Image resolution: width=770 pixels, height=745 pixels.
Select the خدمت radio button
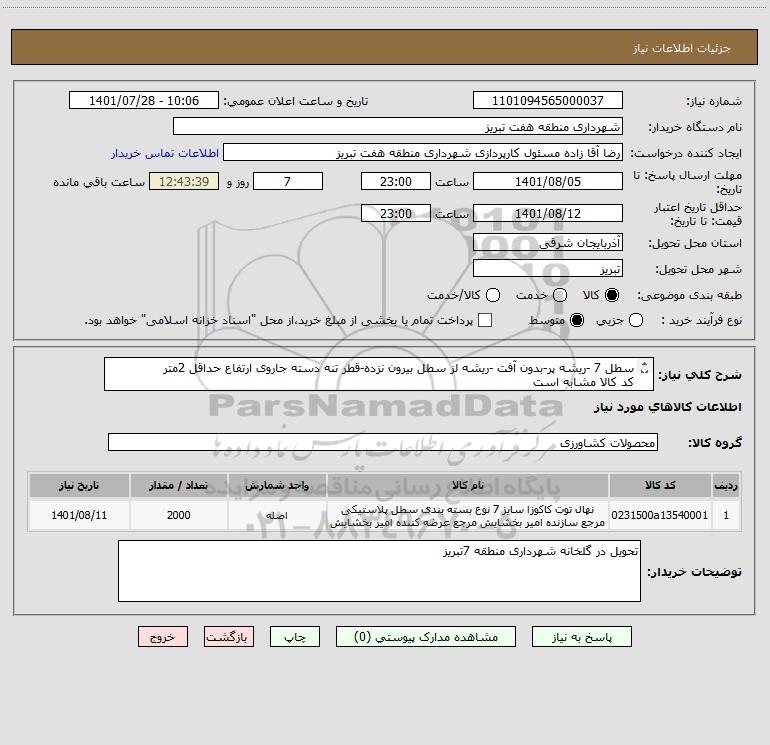[x=560, y=295]
